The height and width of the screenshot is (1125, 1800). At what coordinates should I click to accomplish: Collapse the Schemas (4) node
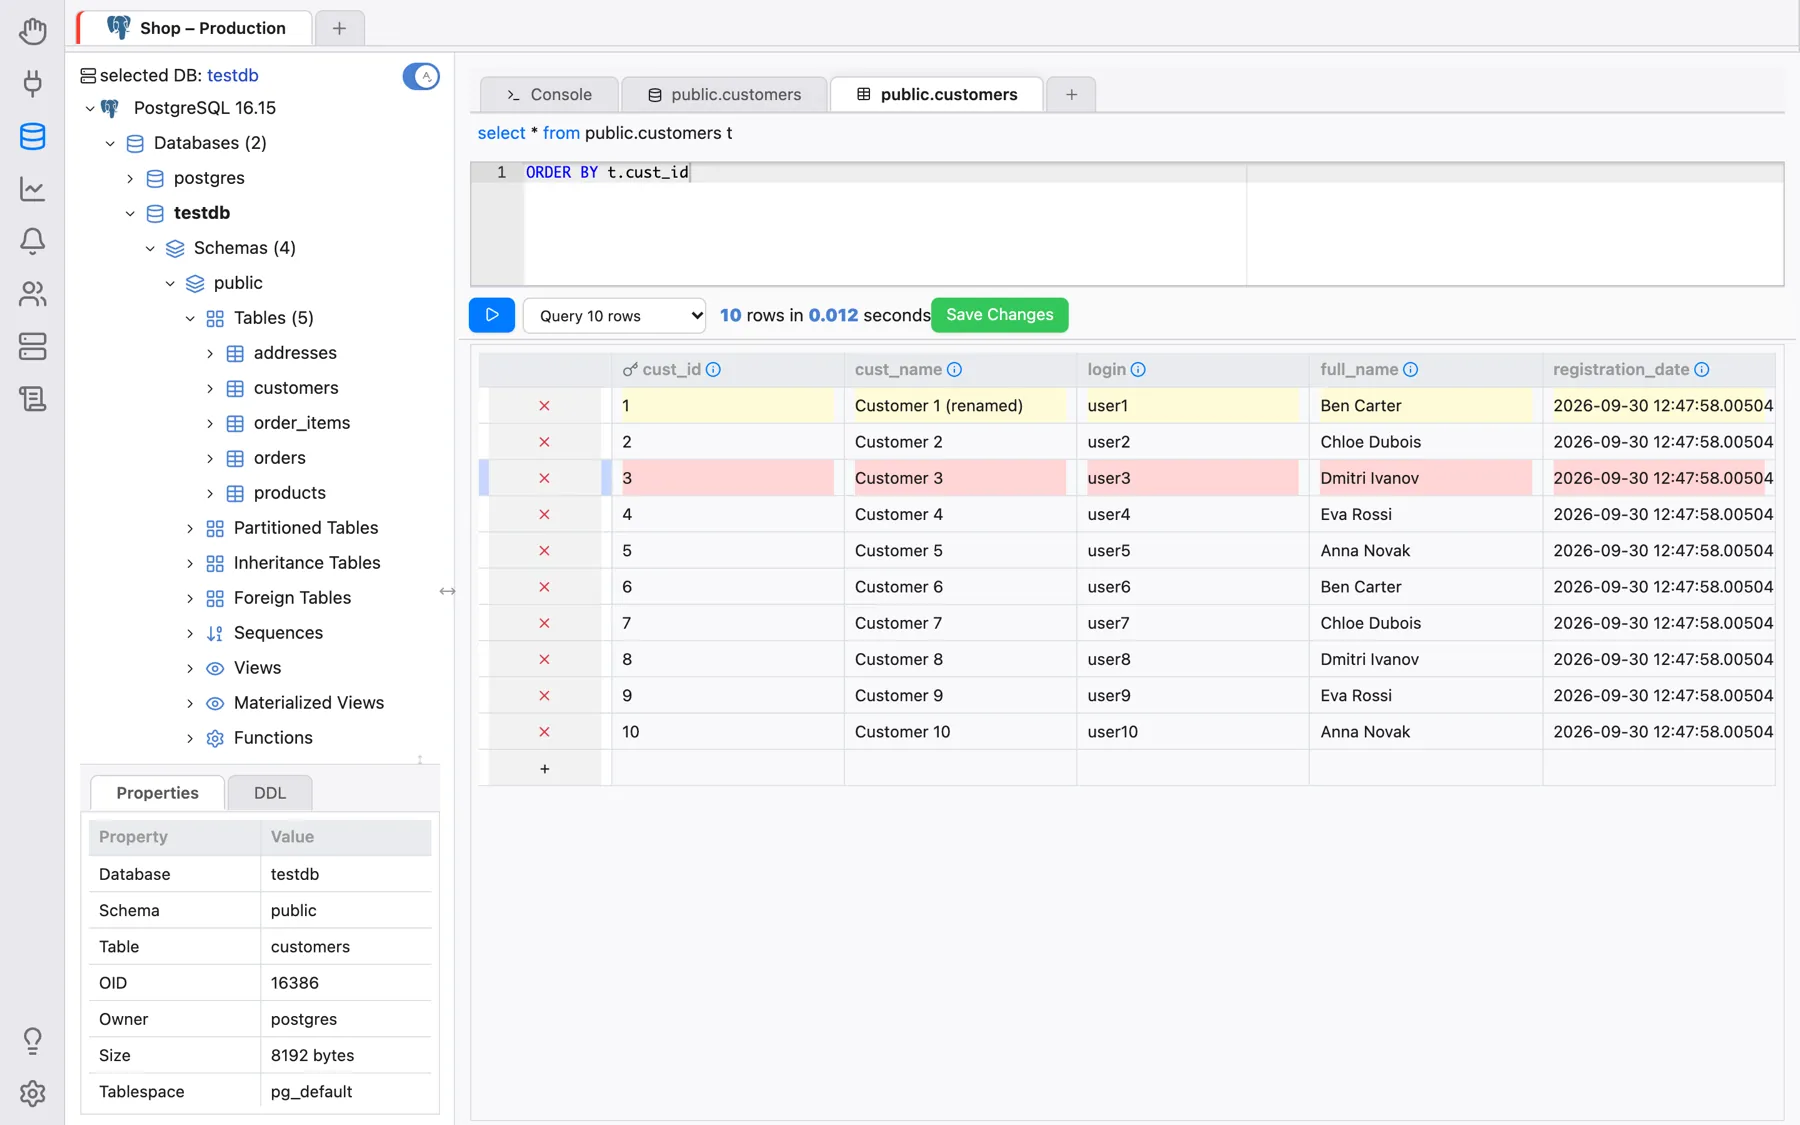(150, 248)
